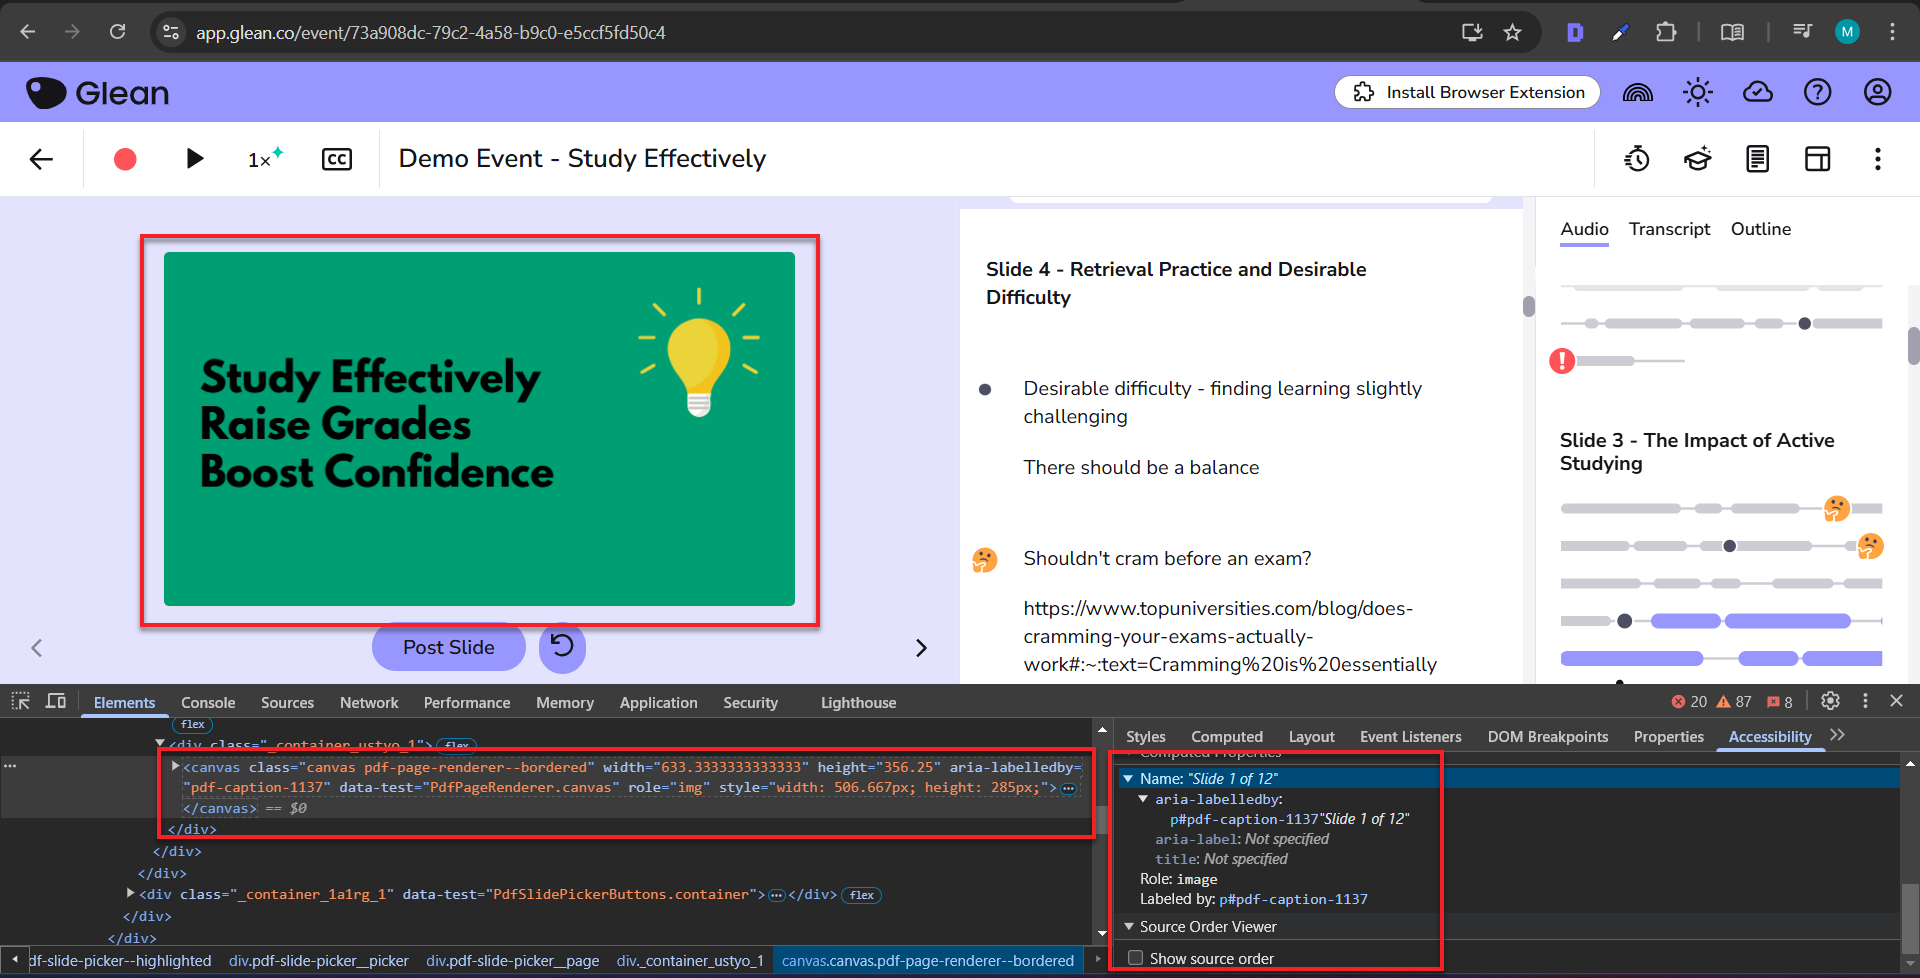
Task: Go to next slide with right arrow
Action: tap(921, 648)
